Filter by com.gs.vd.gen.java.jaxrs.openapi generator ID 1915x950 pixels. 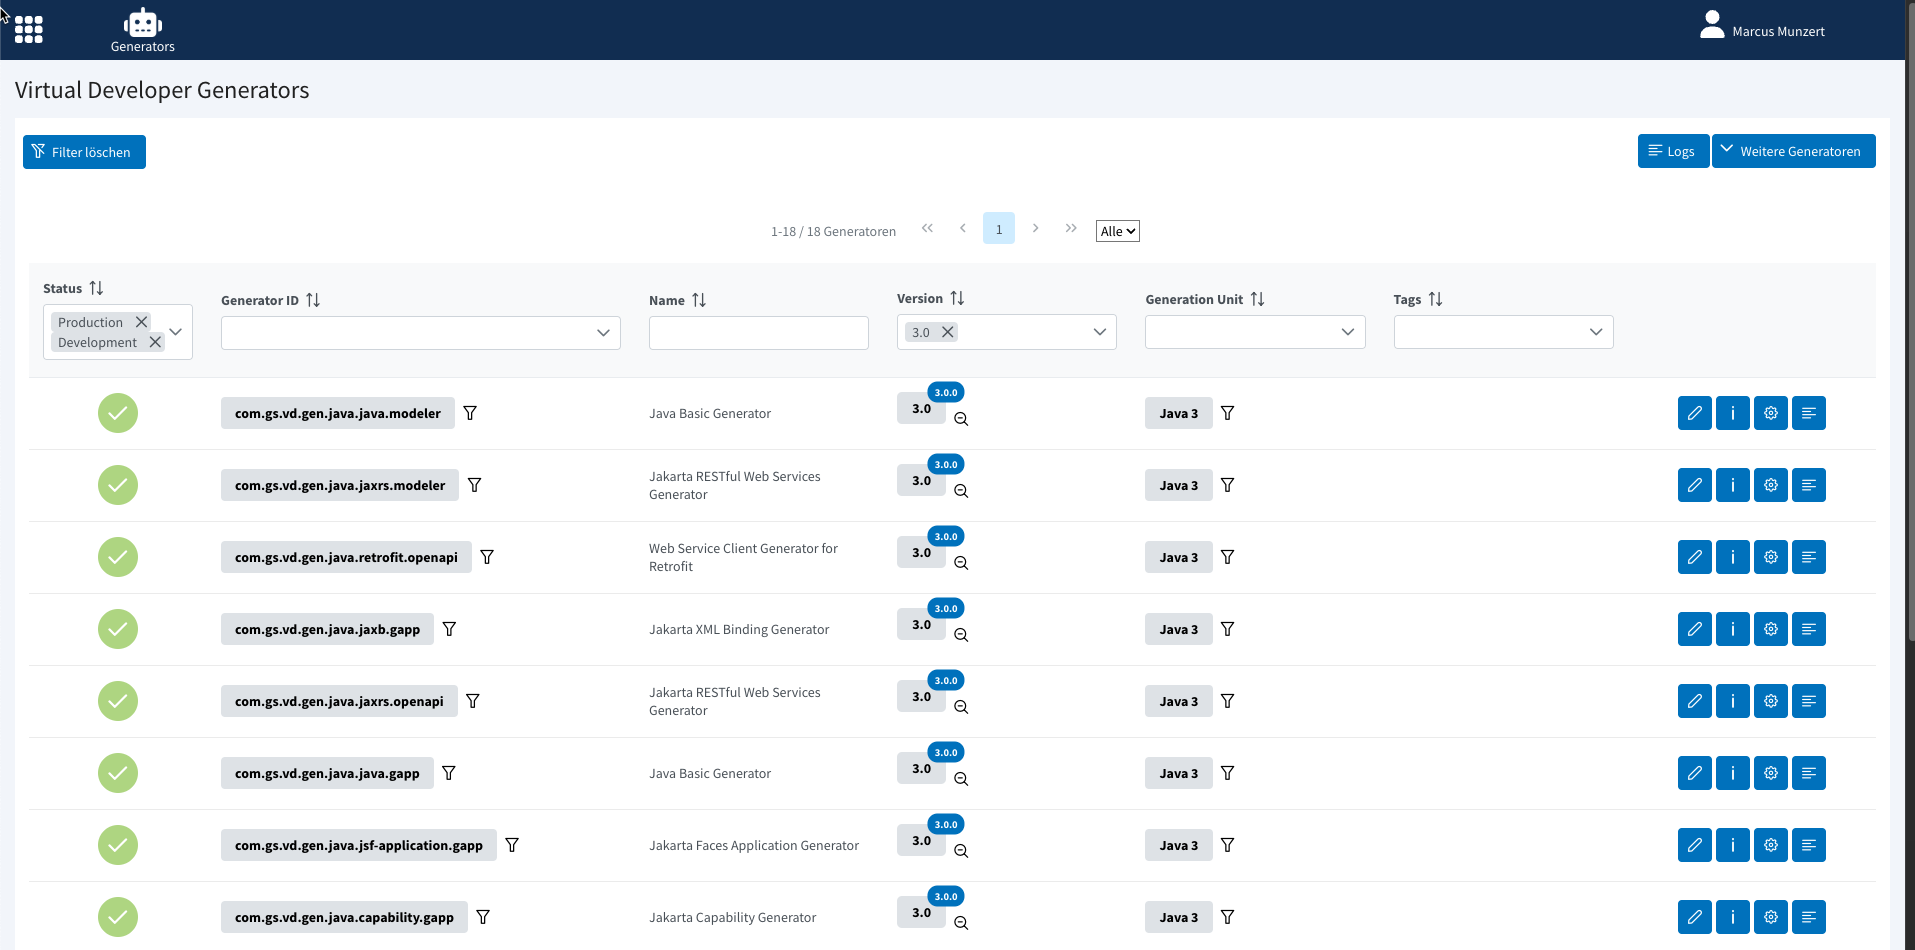pos(473,701)
